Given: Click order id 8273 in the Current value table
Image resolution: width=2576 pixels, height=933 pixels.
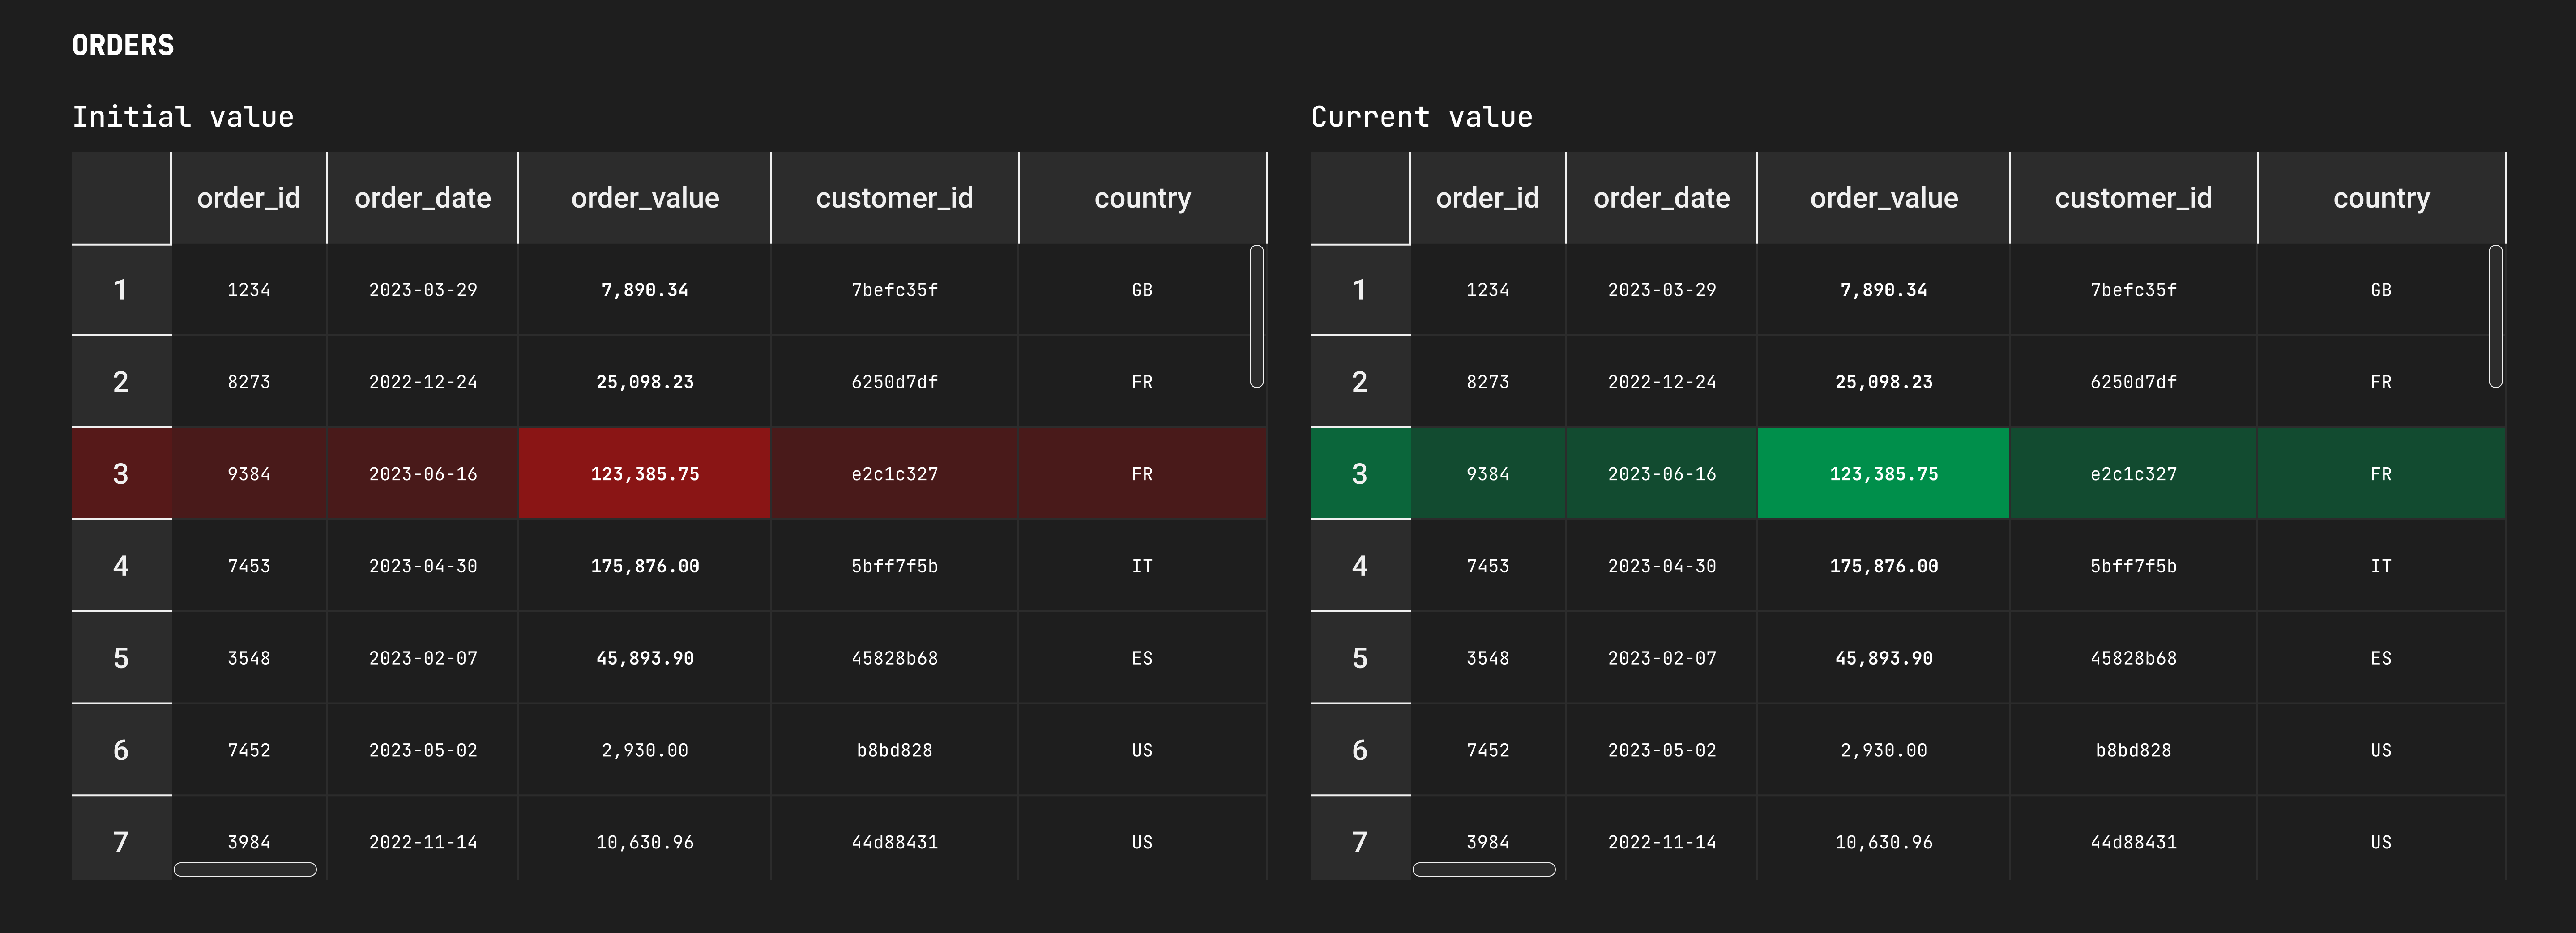Looking at the screenshot, I should 1487,382.
